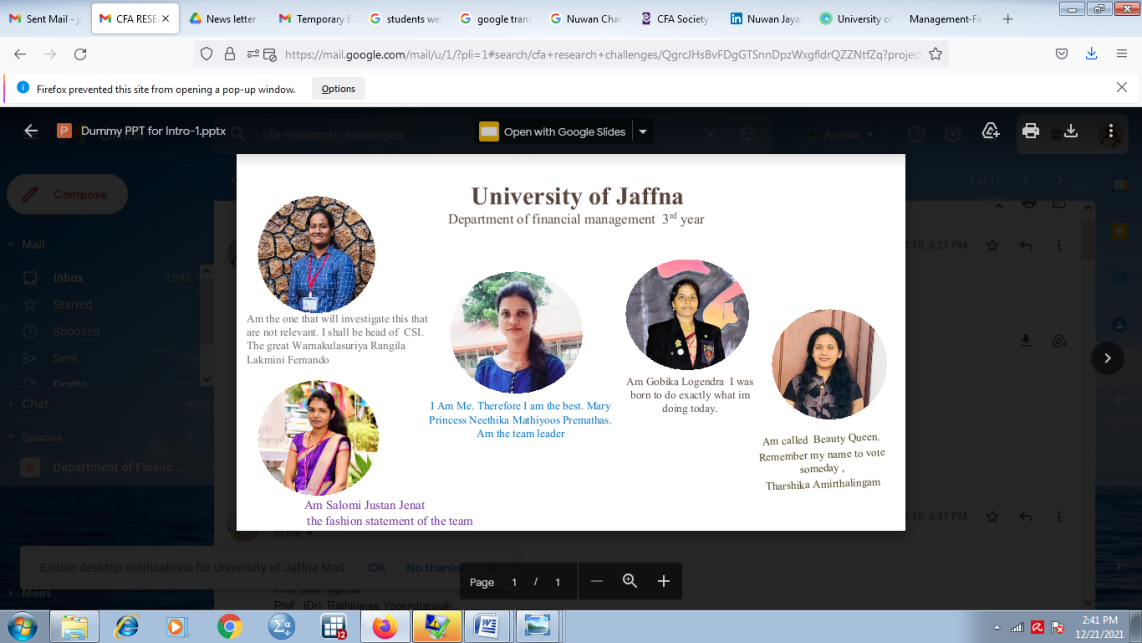Viewport: 1142px width, 643px height.
Task: Click the back arrow to close preview
Action: click(x=31, y=131)
